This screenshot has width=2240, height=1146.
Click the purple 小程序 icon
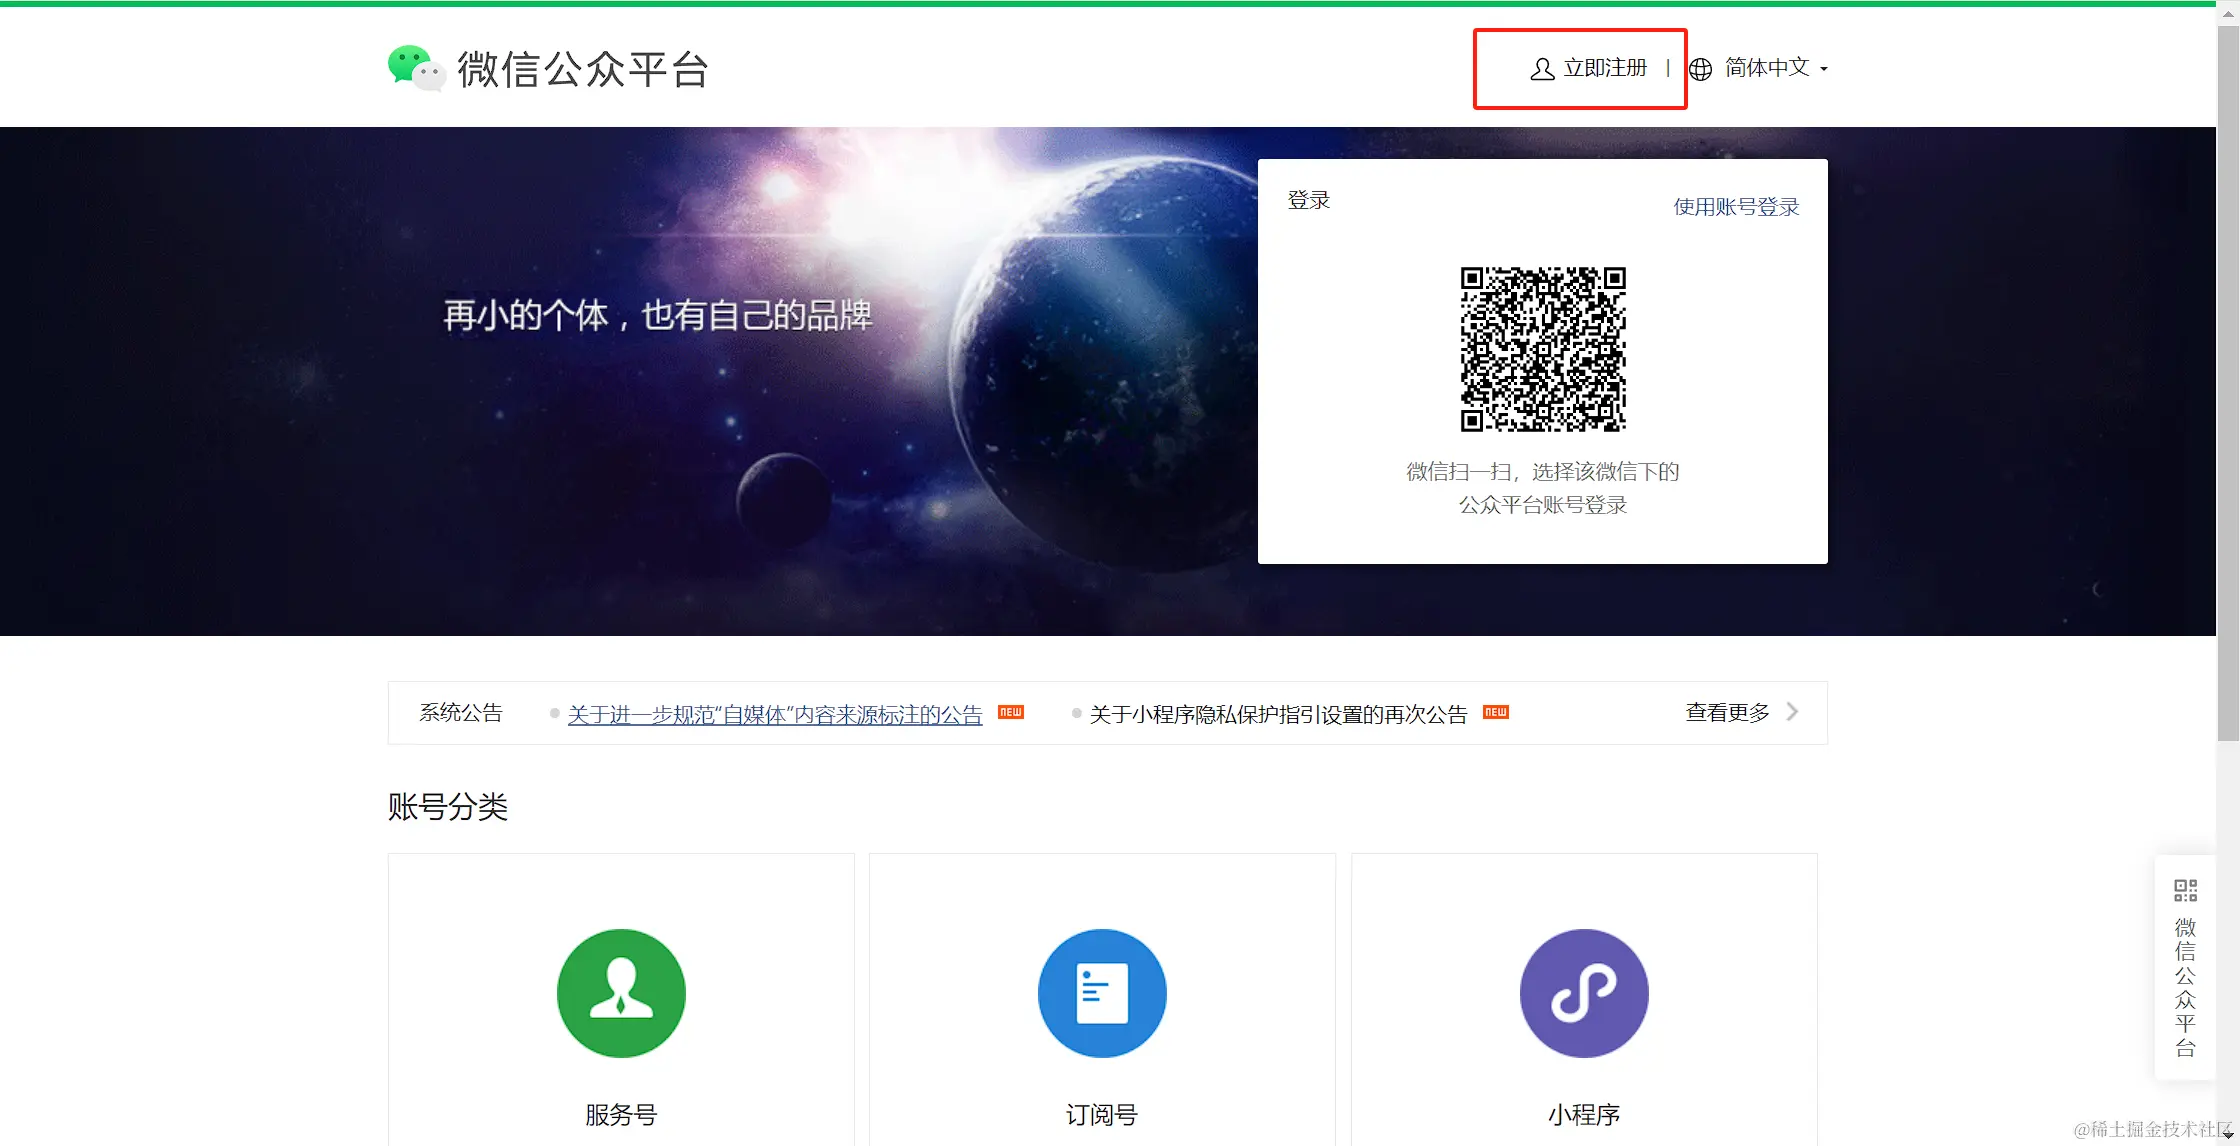point(1584,993)
